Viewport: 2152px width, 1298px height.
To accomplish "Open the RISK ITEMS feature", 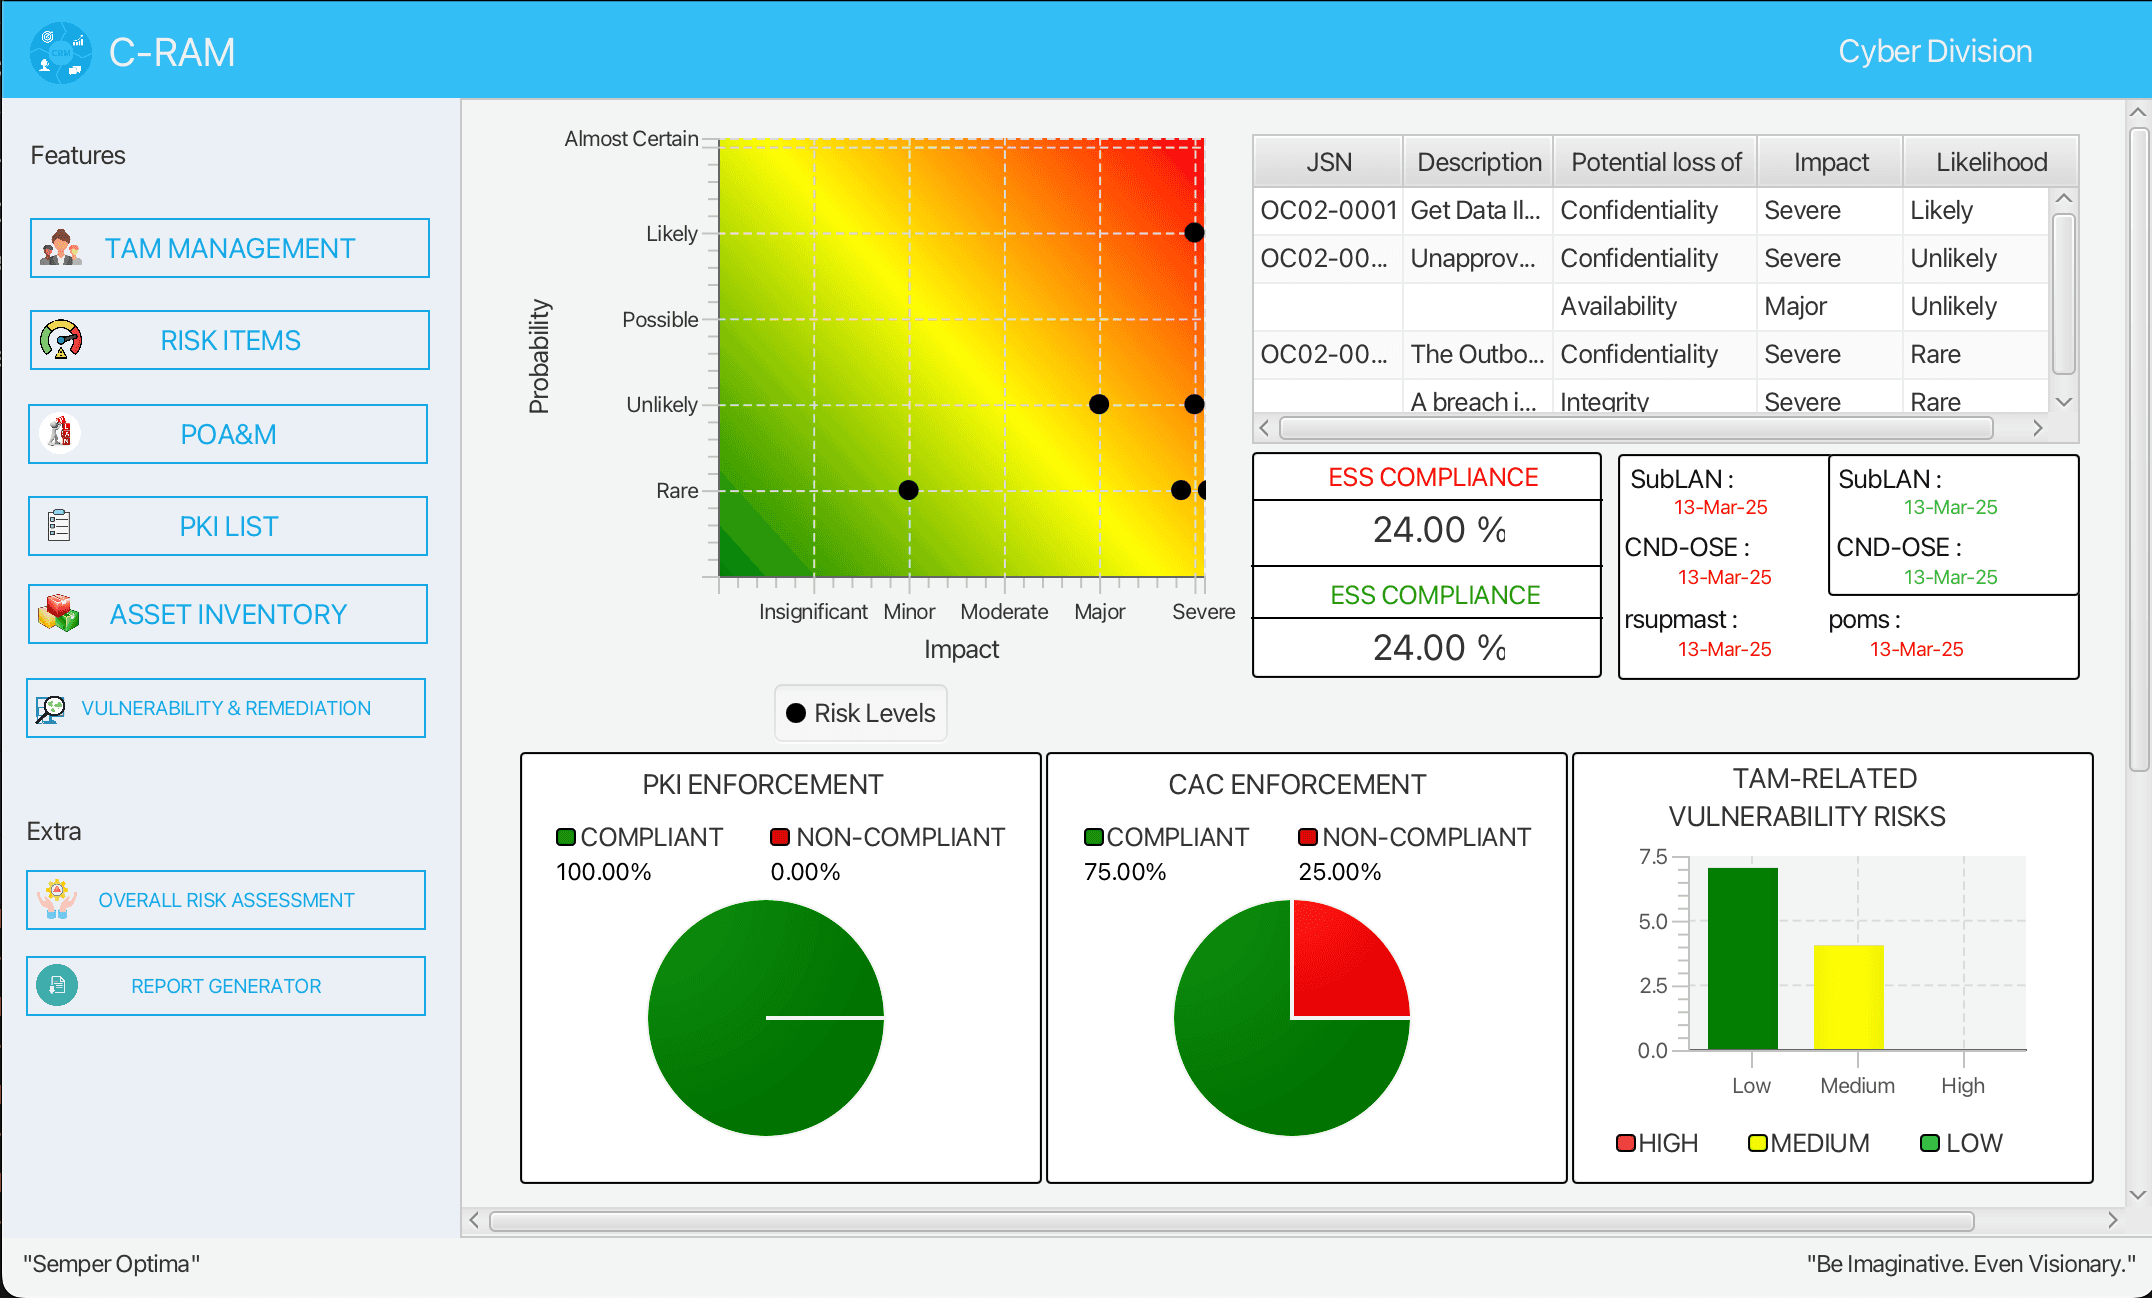I will point(230,340).
